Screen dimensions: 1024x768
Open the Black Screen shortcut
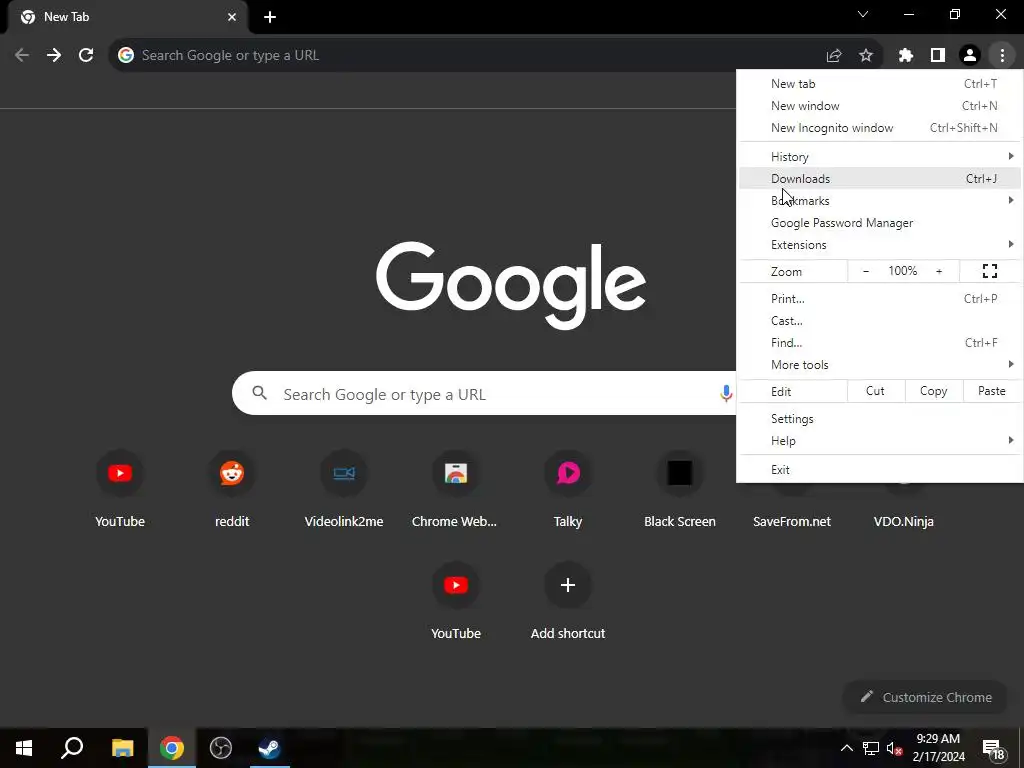pyautogui.click(x=680, y=473)
